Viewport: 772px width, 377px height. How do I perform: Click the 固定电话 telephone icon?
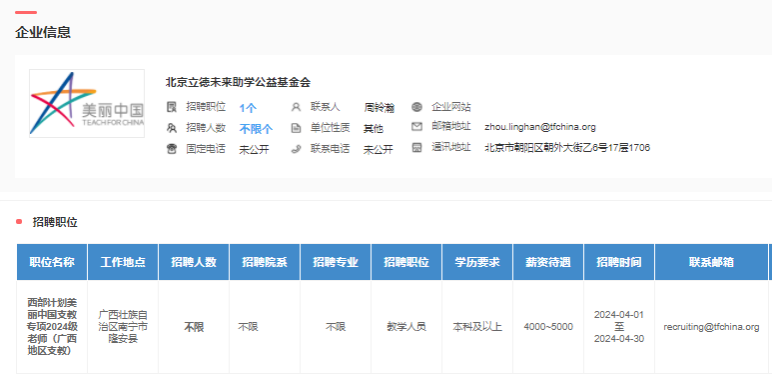coord(171,149)
